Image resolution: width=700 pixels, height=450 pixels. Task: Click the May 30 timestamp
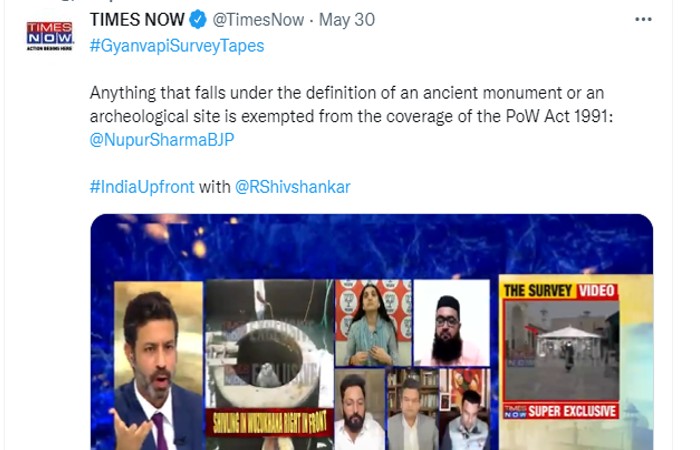337,19
